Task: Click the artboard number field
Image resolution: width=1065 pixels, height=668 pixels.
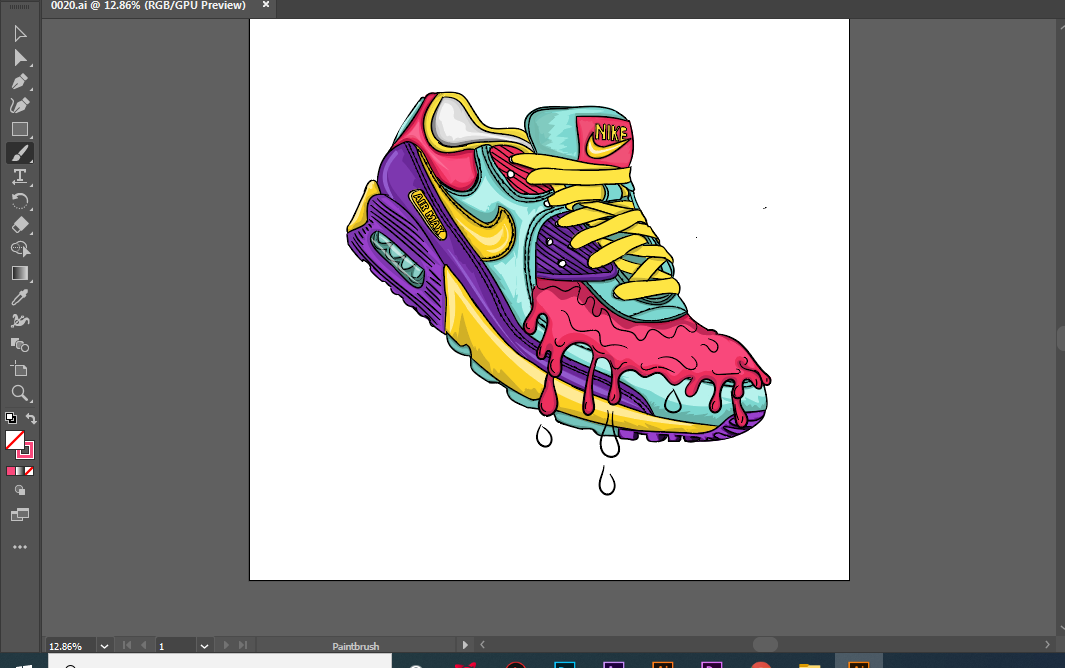Action: 175,646
